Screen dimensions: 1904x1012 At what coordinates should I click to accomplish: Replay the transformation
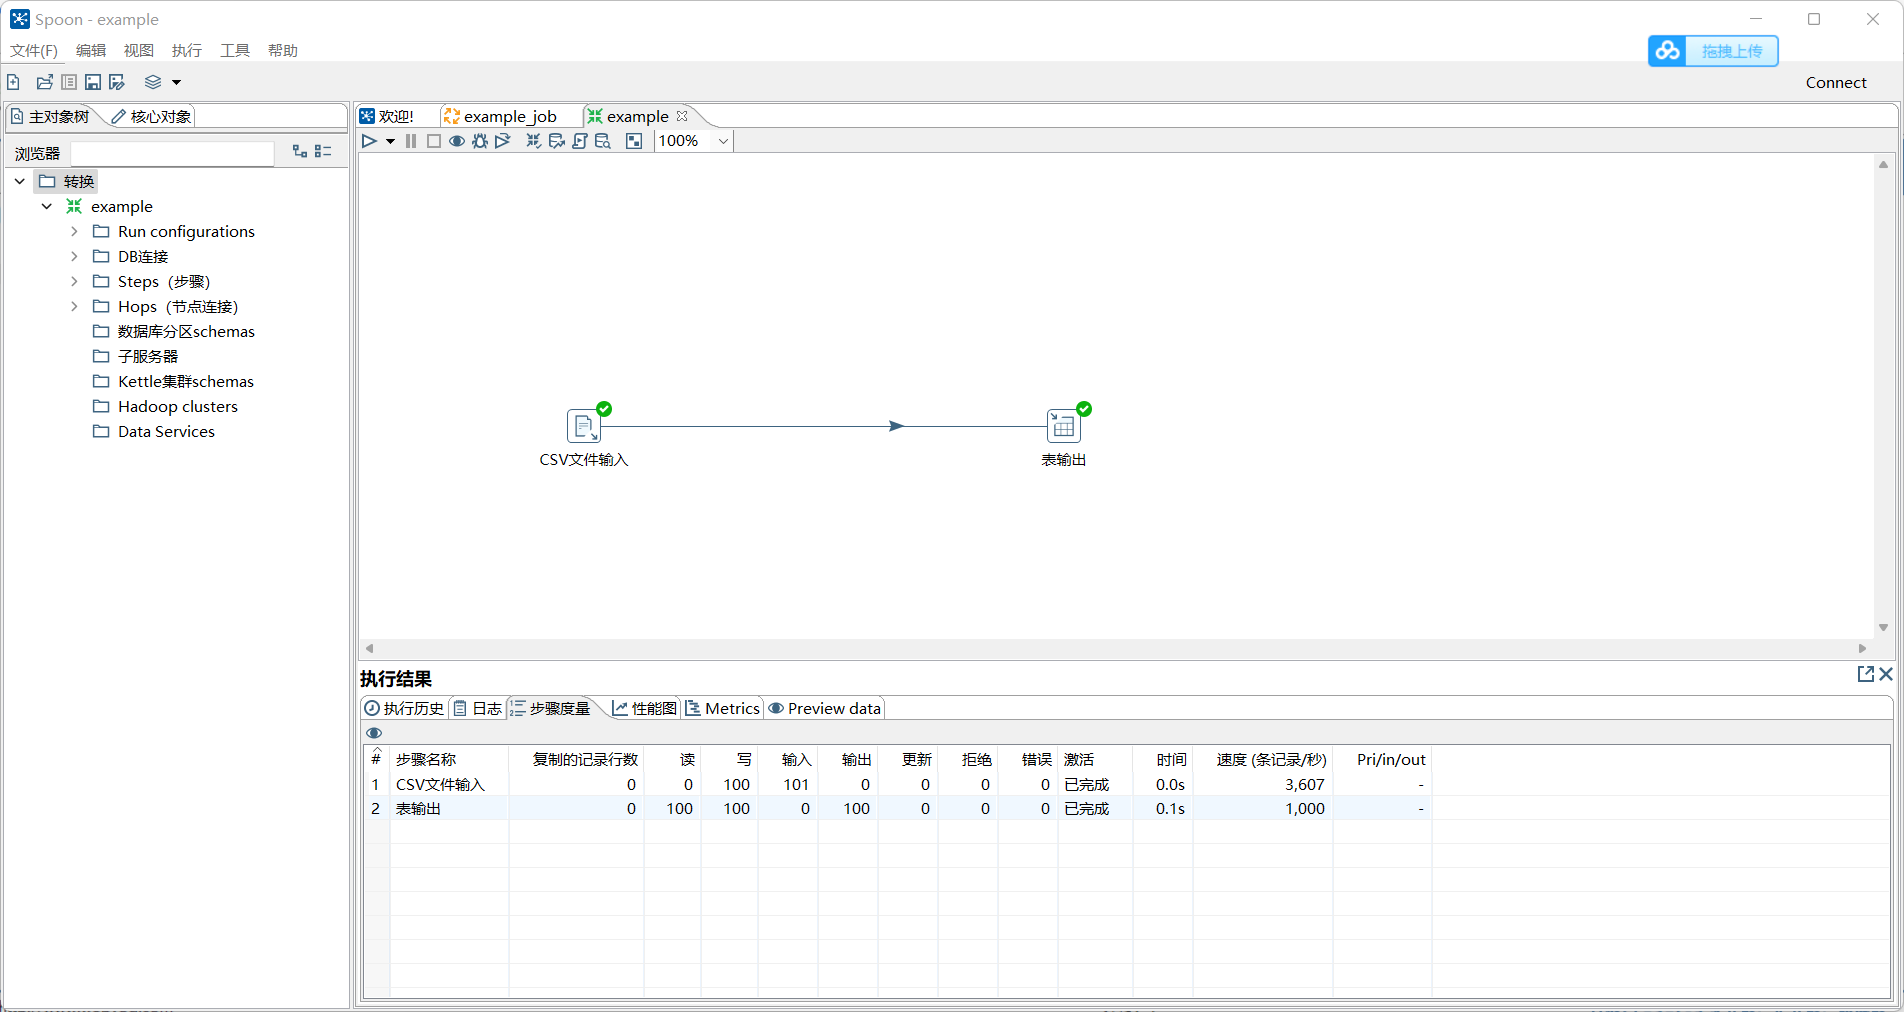point(503,141)
